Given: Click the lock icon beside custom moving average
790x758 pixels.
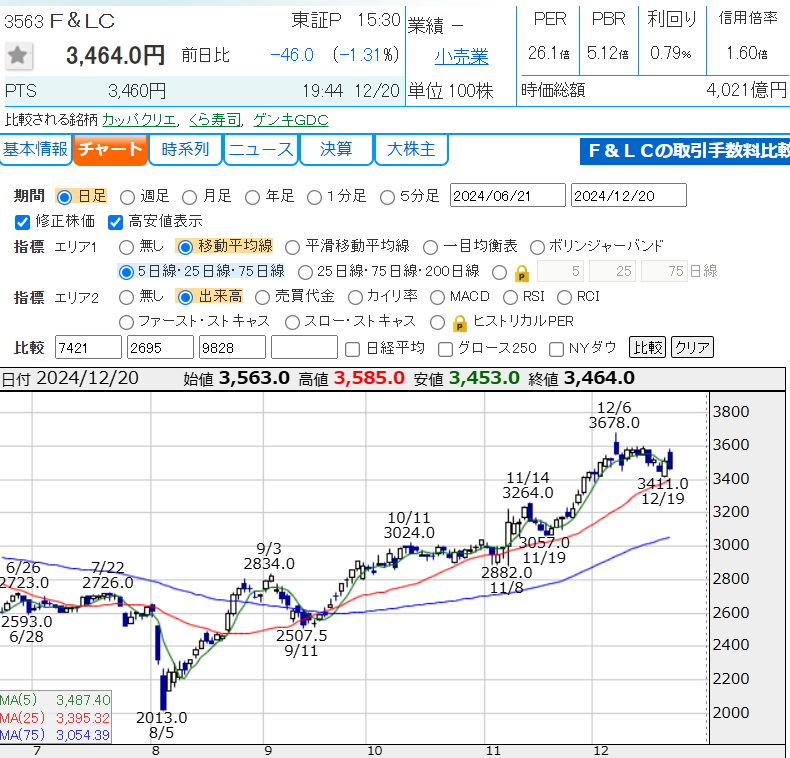Looking at the screenshot, I should [x=521, y=272].
